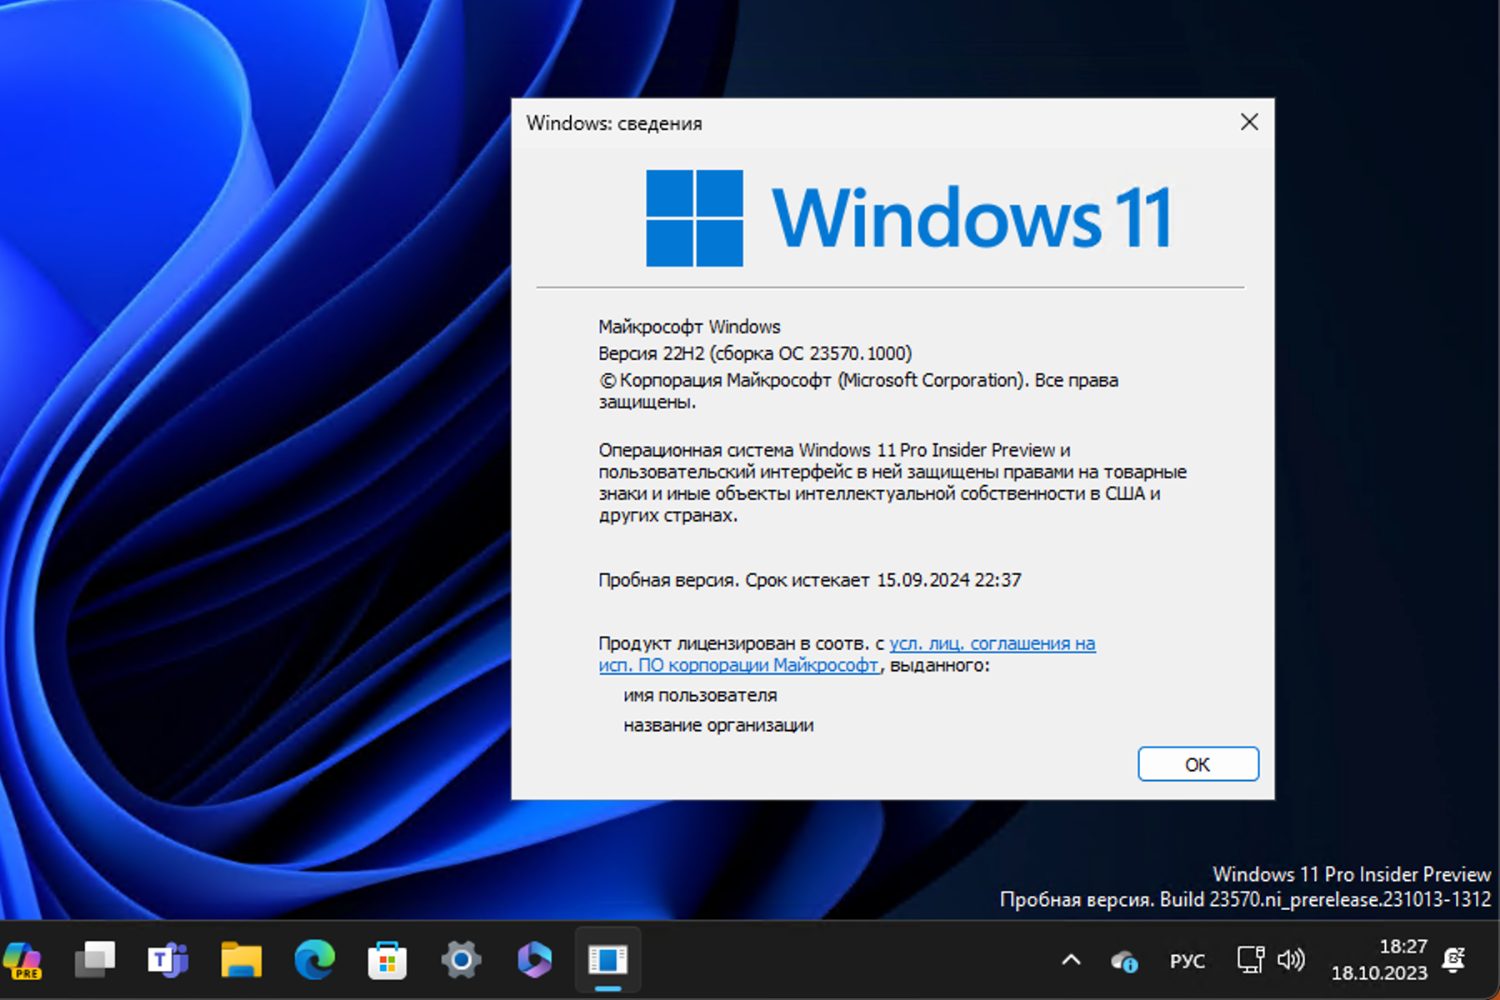The image size is (1500, 1000).
Task: Click the network icon in system tray
Action: pyautogui.click(x=1250, y=960)
